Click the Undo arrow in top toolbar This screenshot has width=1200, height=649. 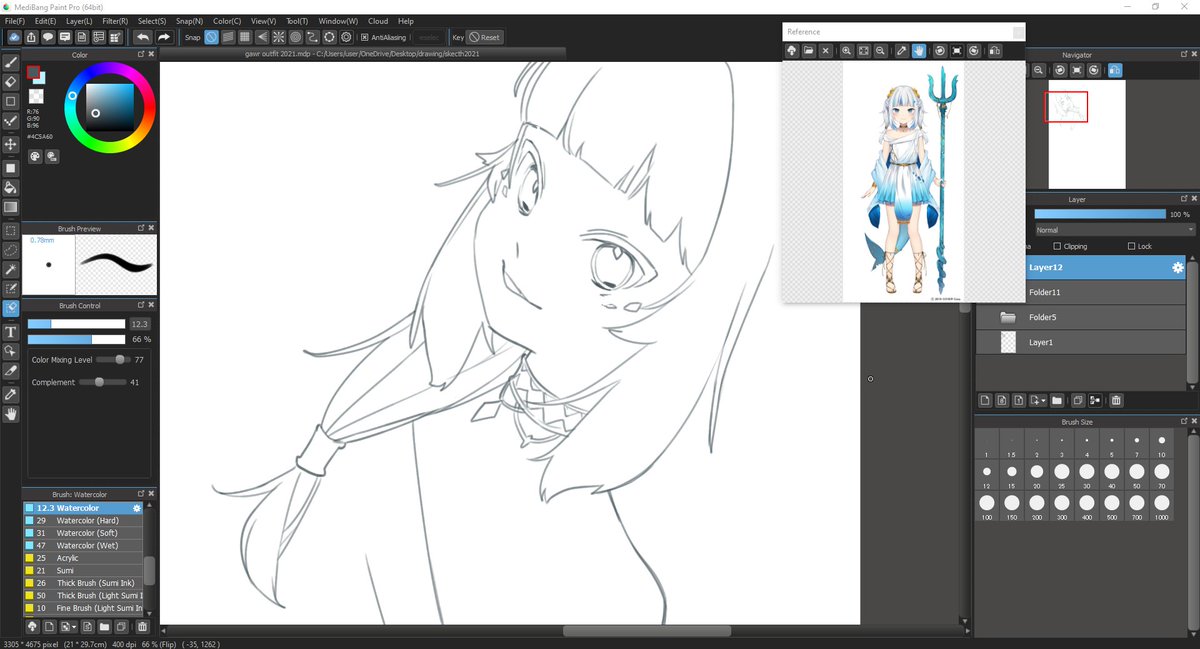(x=143, y=37)
